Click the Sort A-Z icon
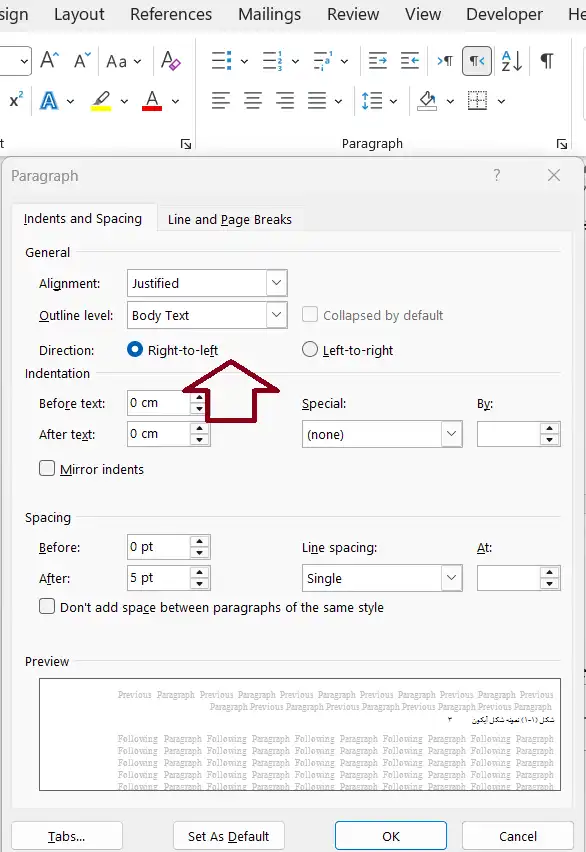 (512, 61)
